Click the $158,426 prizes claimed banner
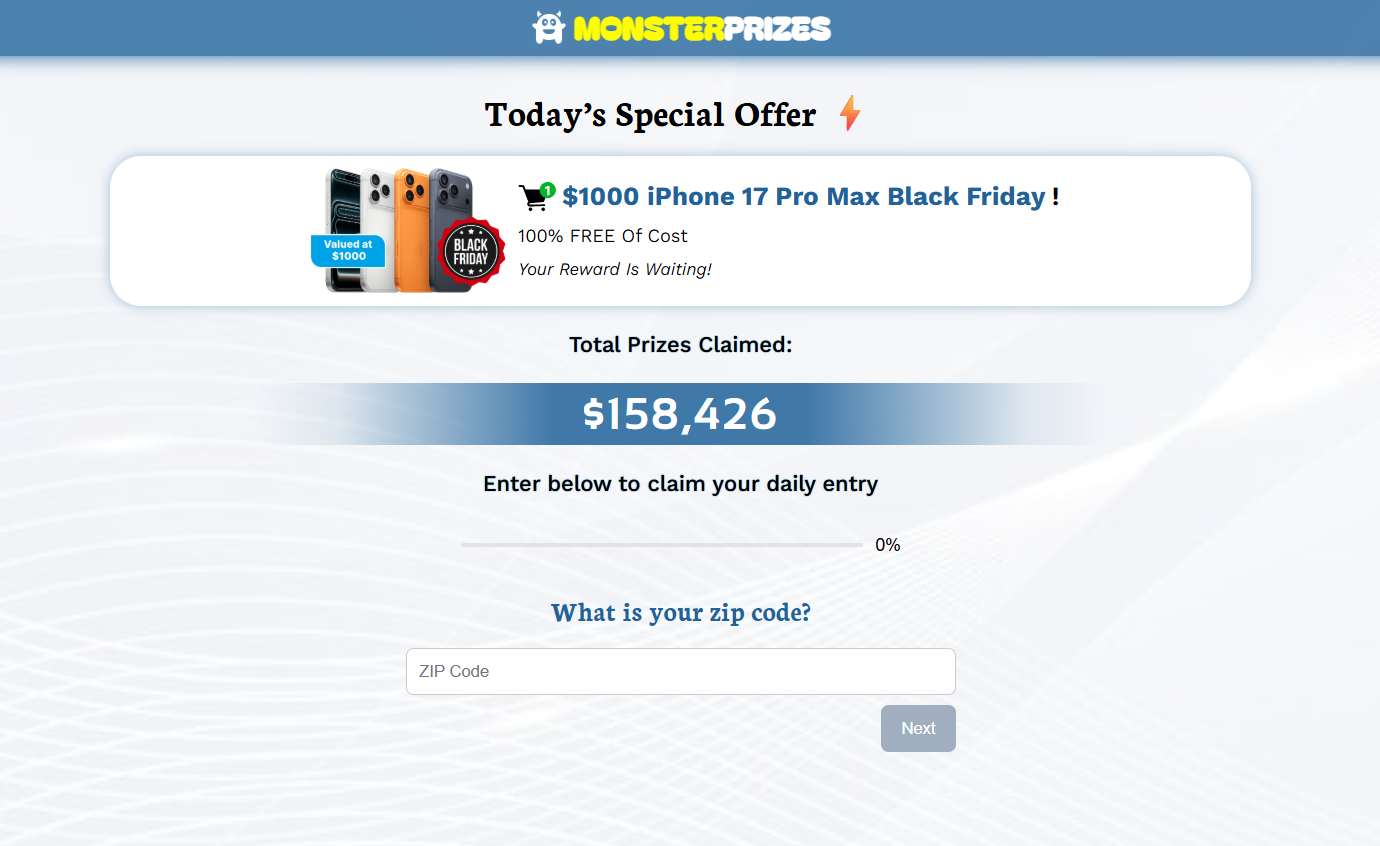The width and height of the screenshot is (1380, 846). point(680,414)
